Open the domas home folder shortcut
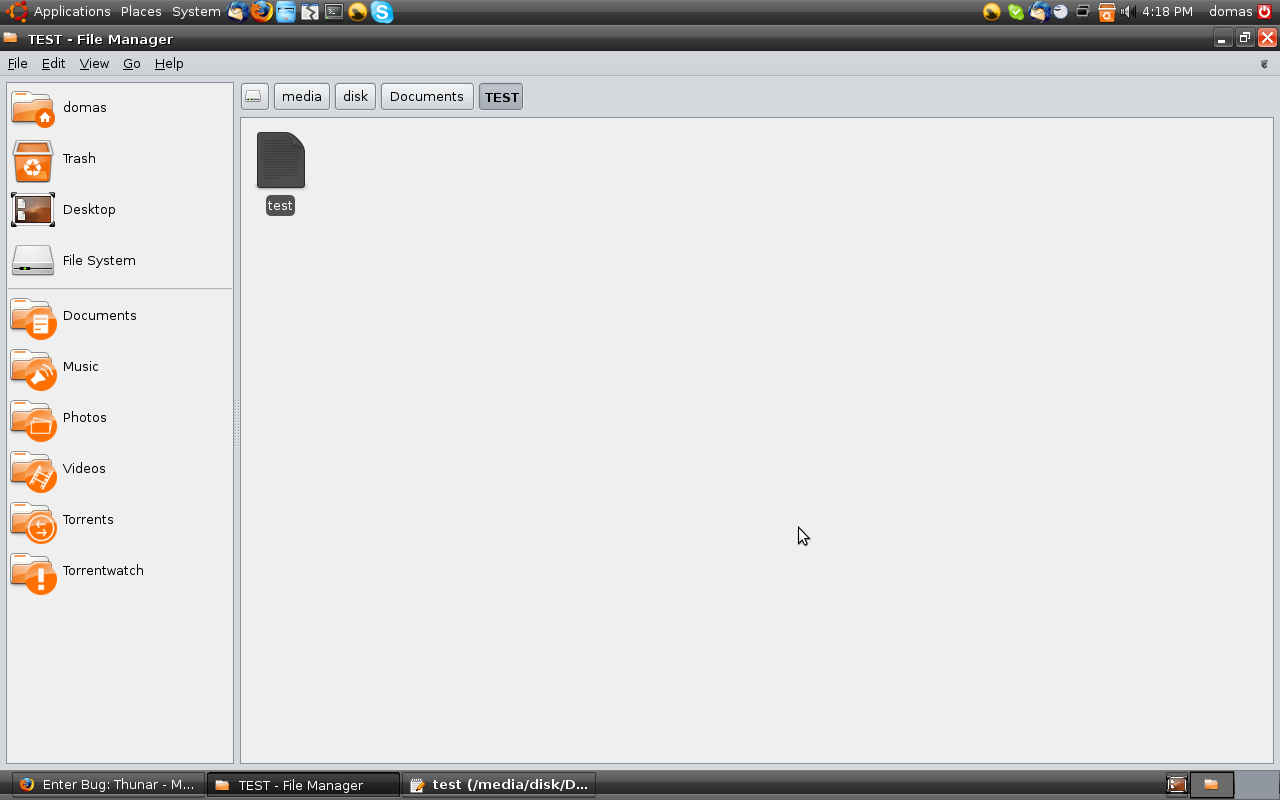 coord(60,108)
